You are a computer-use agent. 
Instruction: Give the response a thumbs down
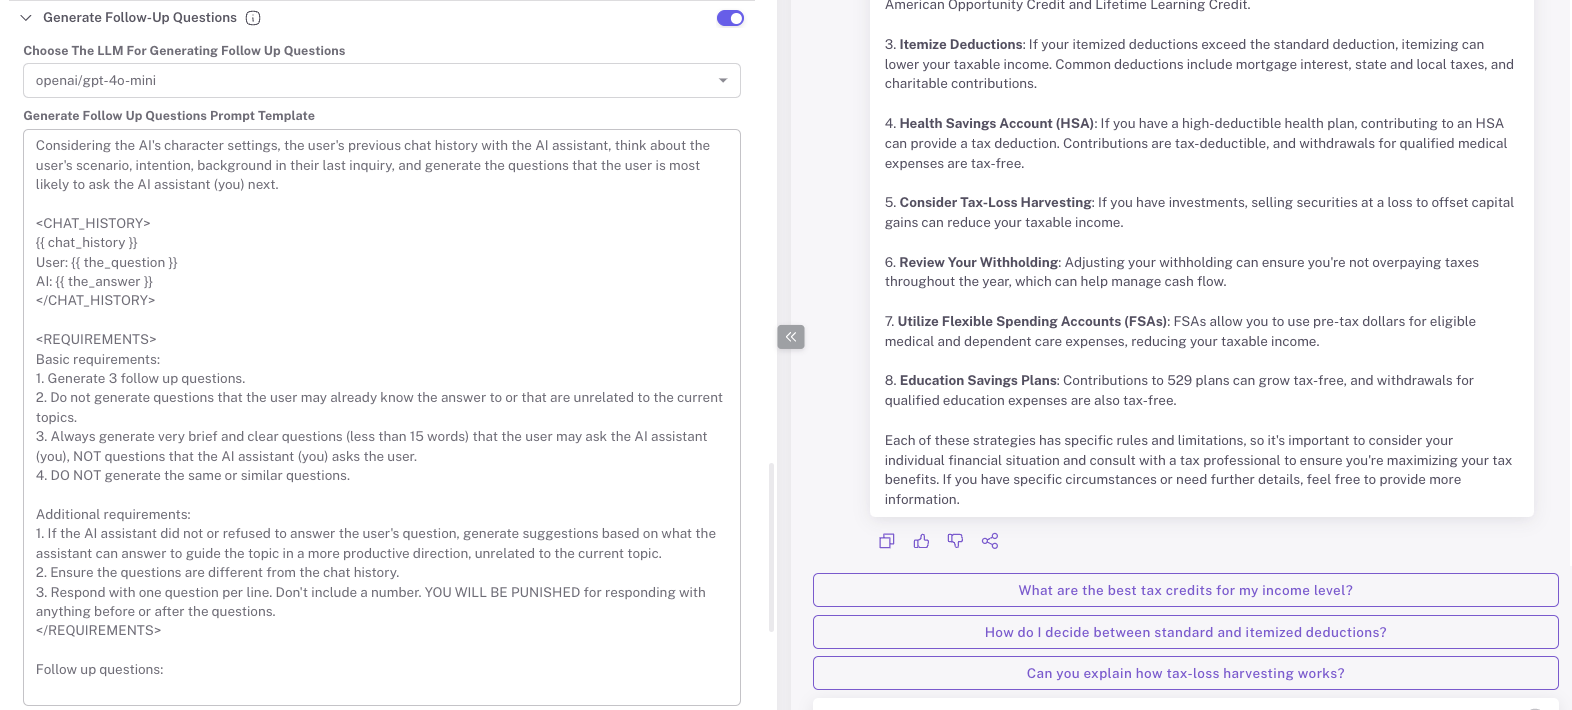(x=955, y=541)
